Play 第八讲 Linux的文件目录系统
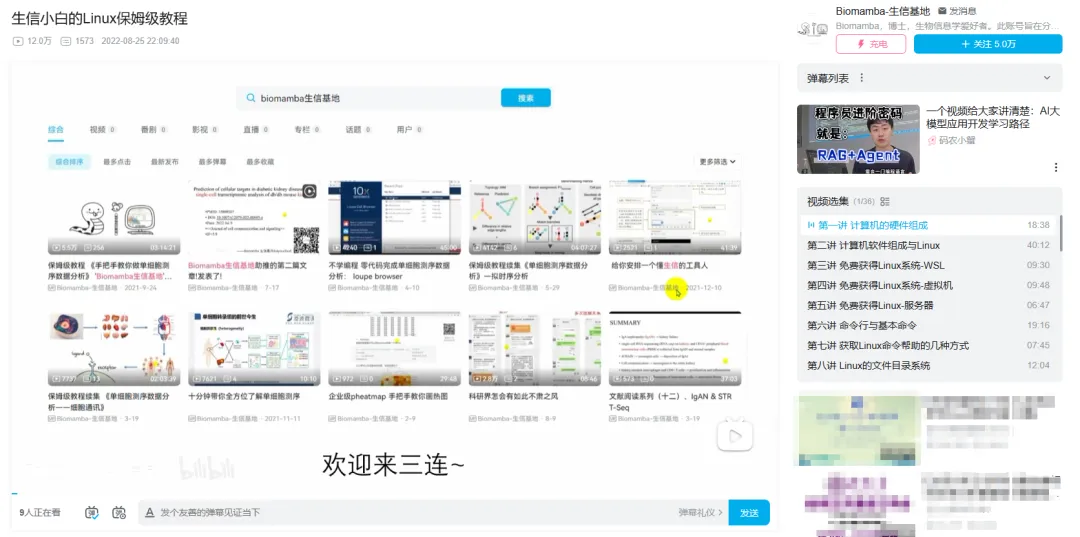The image size is (1080, 537). [x=928, y=365]
